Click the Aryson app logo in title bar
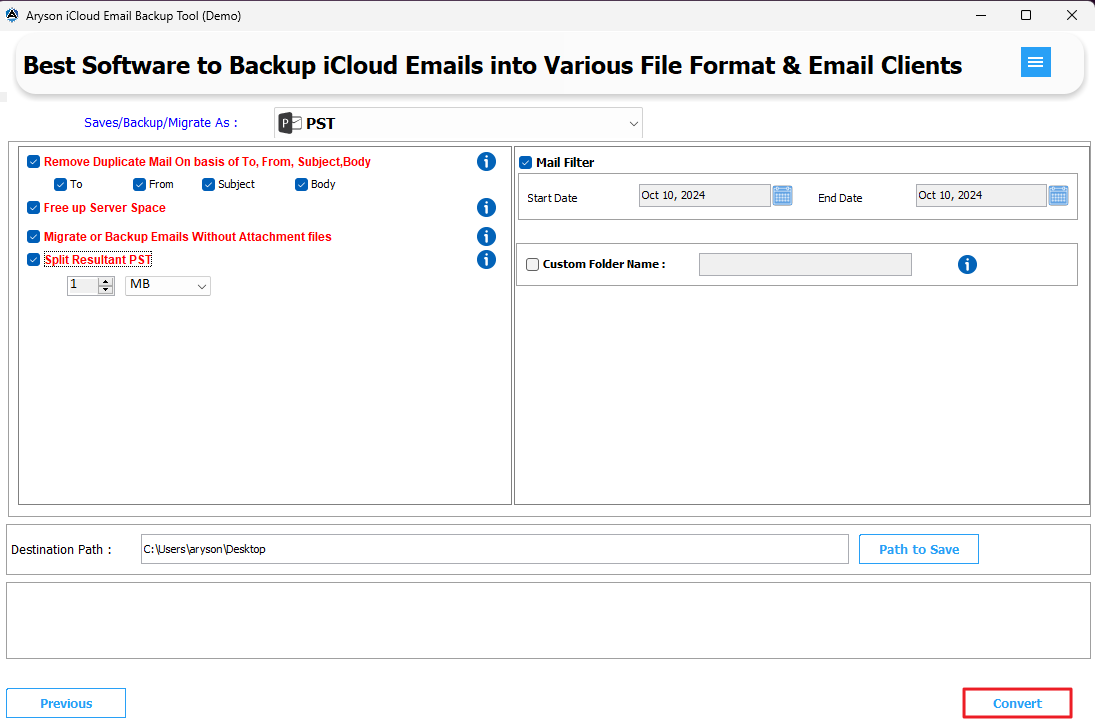 click(x=12, y=15)
